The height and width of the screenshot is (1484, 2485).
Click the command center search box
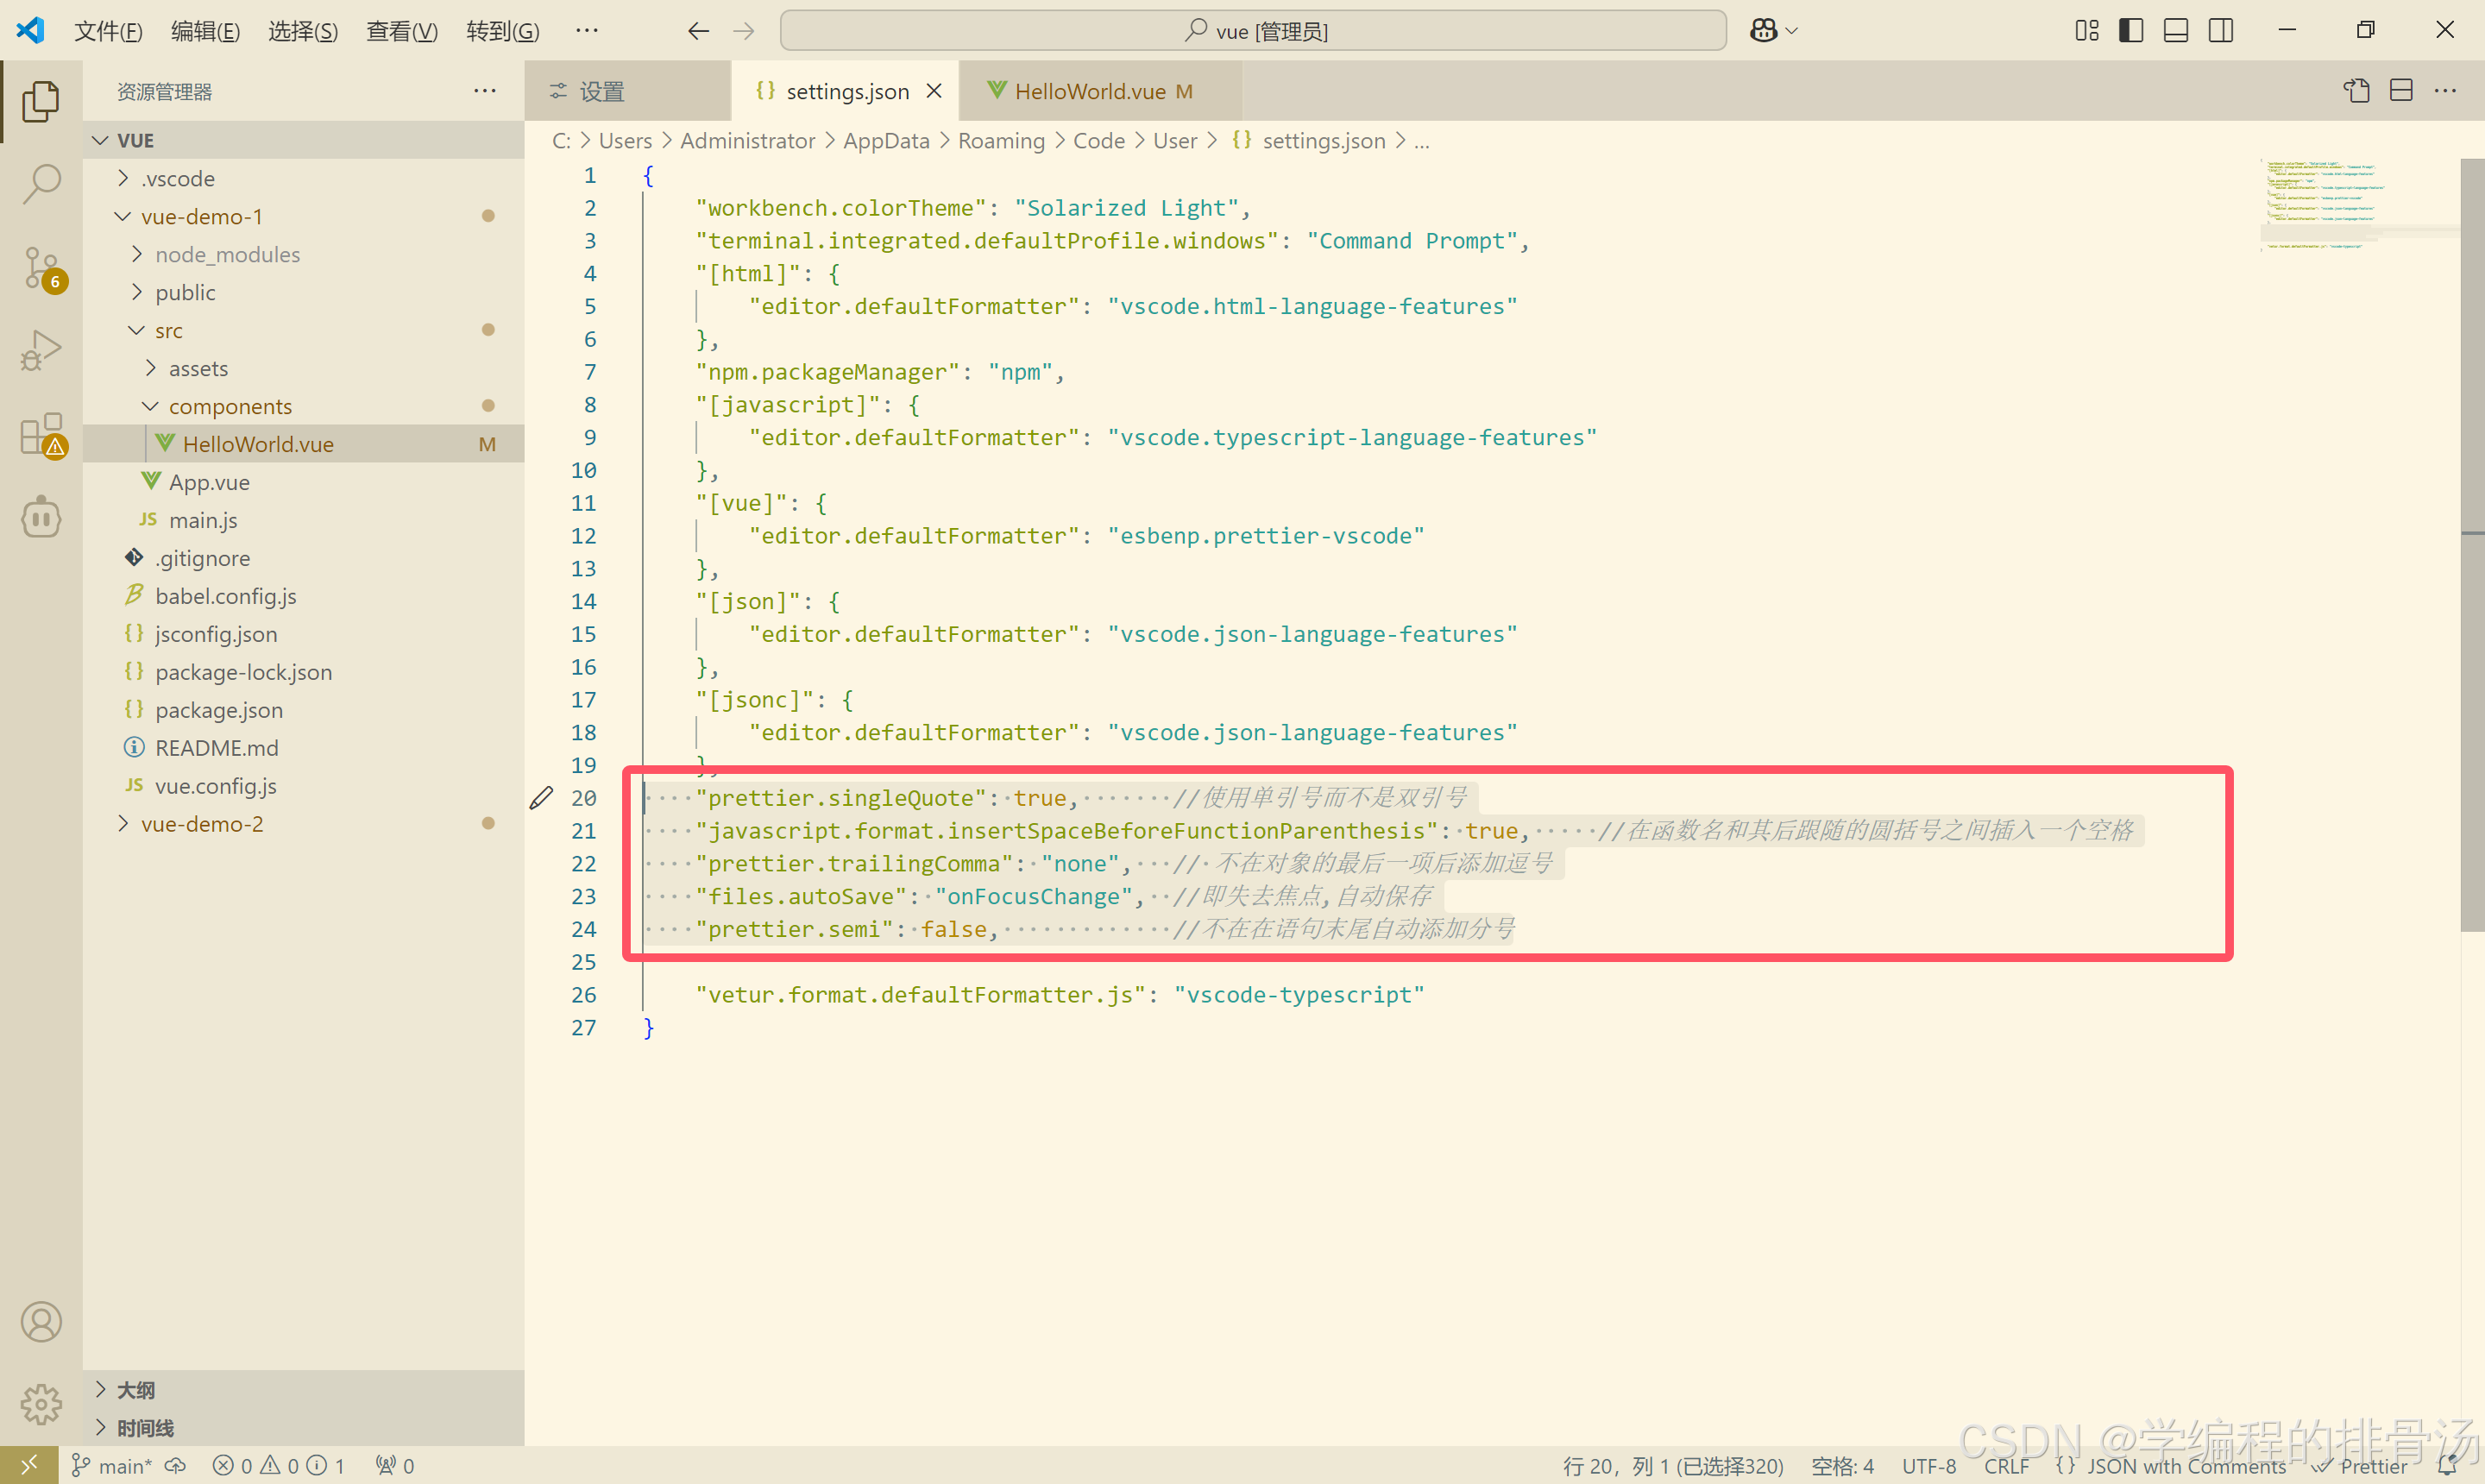point(1253,31)
